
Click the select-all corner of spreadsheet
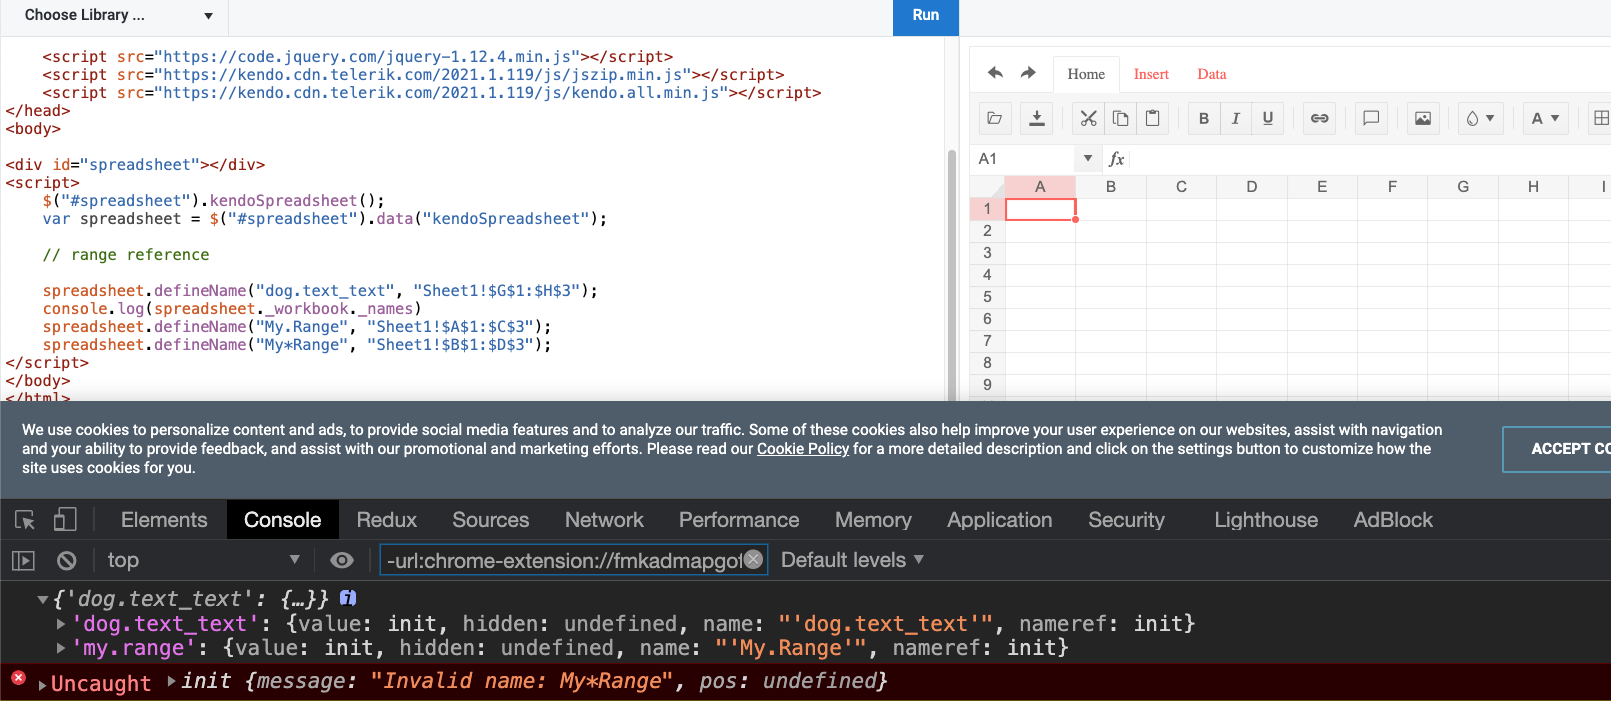click(x=987, y=187)
